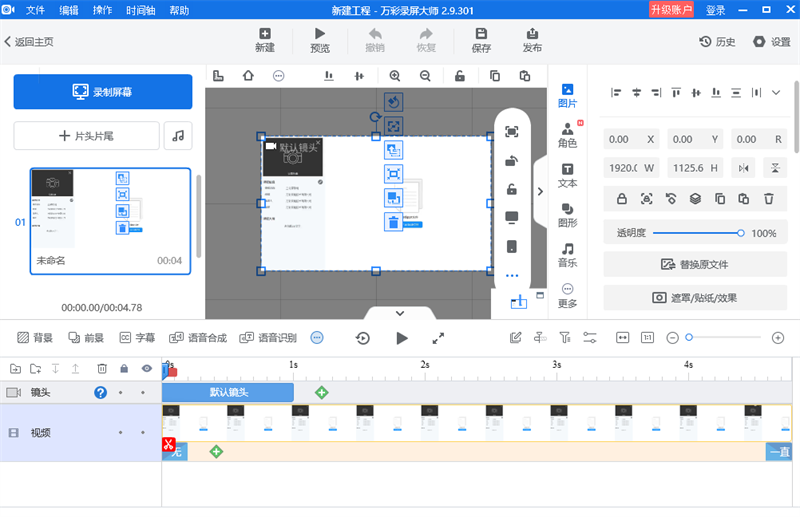
Task: Adjust the 透明度 slider handle
Action: tap(741, 233)
